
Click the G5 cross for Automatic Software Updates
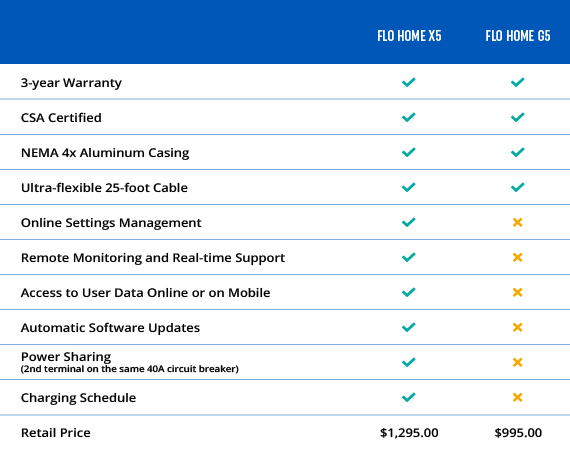(517, 327)
